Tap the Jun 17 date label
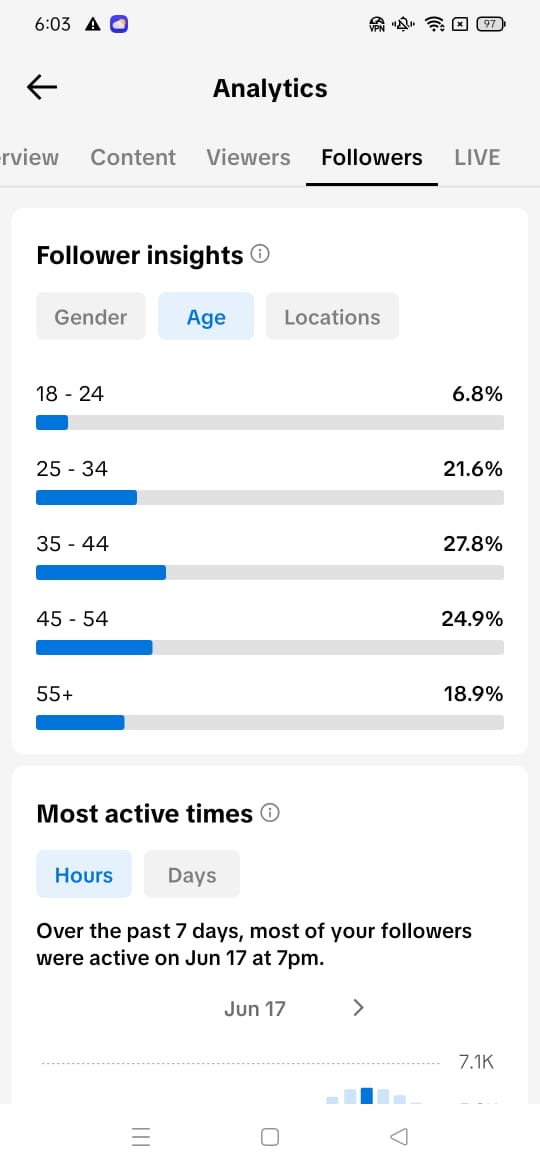 tap(254, 1008)
